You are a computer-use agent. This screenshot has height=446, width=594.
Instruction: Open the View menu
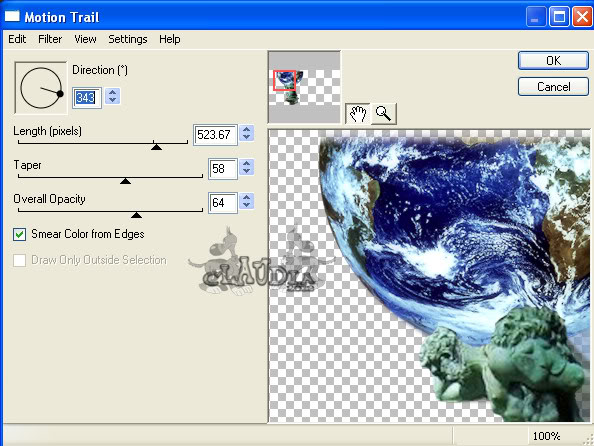85,39
